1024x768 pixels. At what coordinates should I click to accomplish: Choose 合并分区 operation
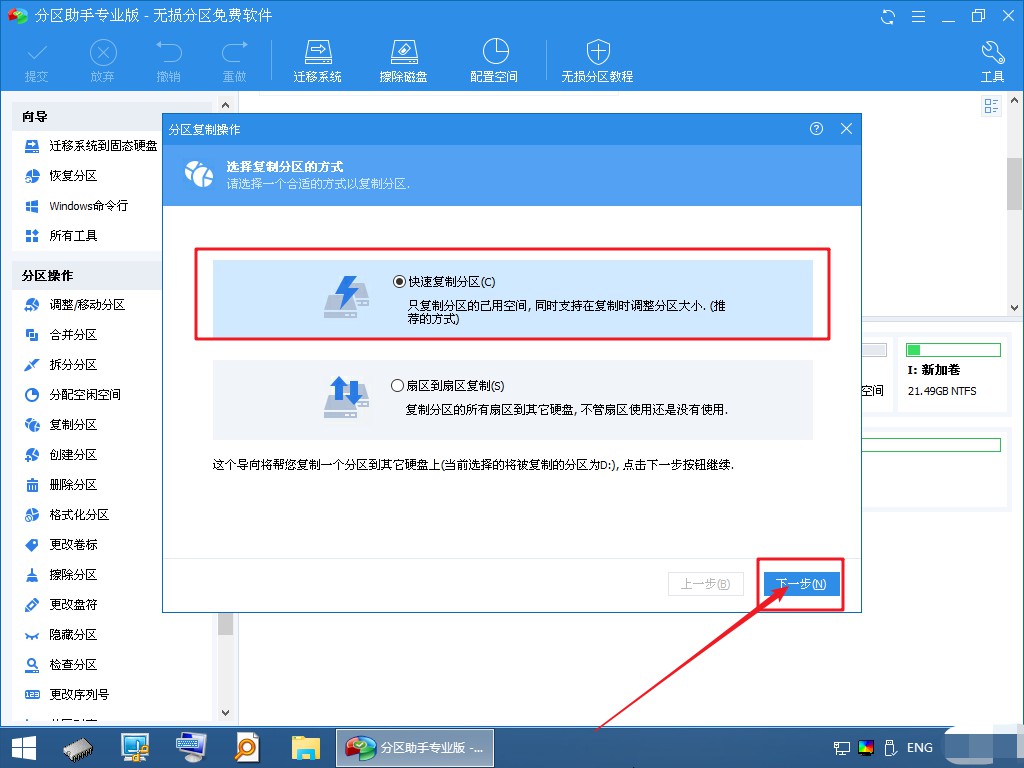pyautogui.click(x=61, y=334)
